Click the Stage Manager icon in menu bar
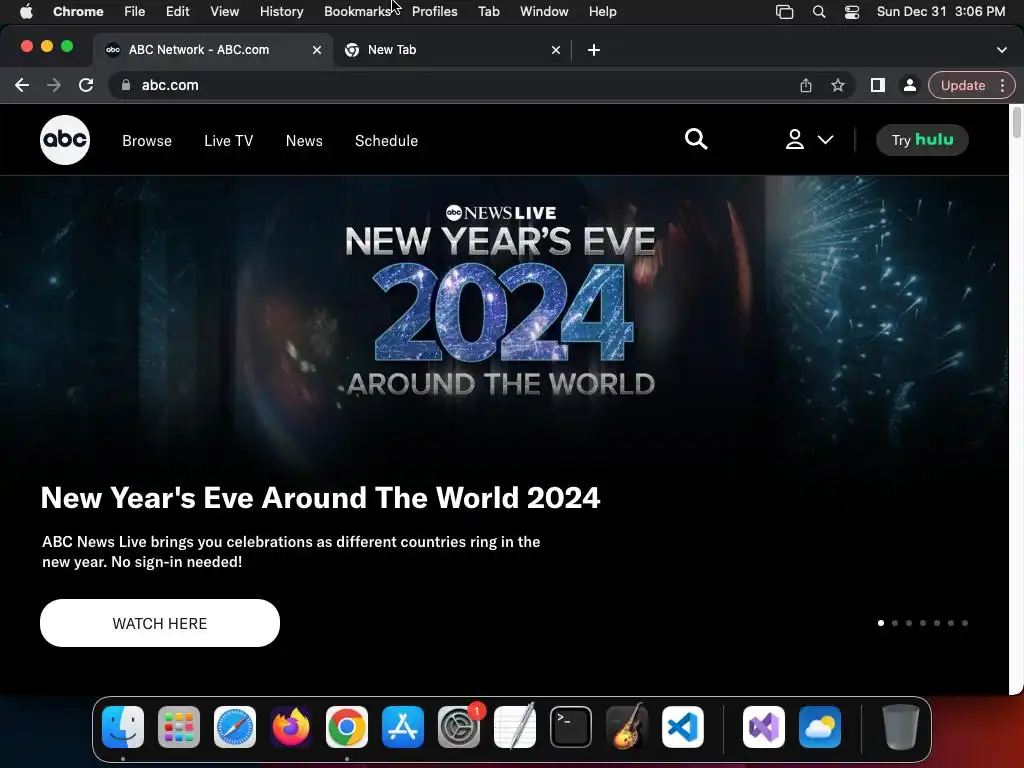The height and width of the screenshot is (768, 1024). 784,11
